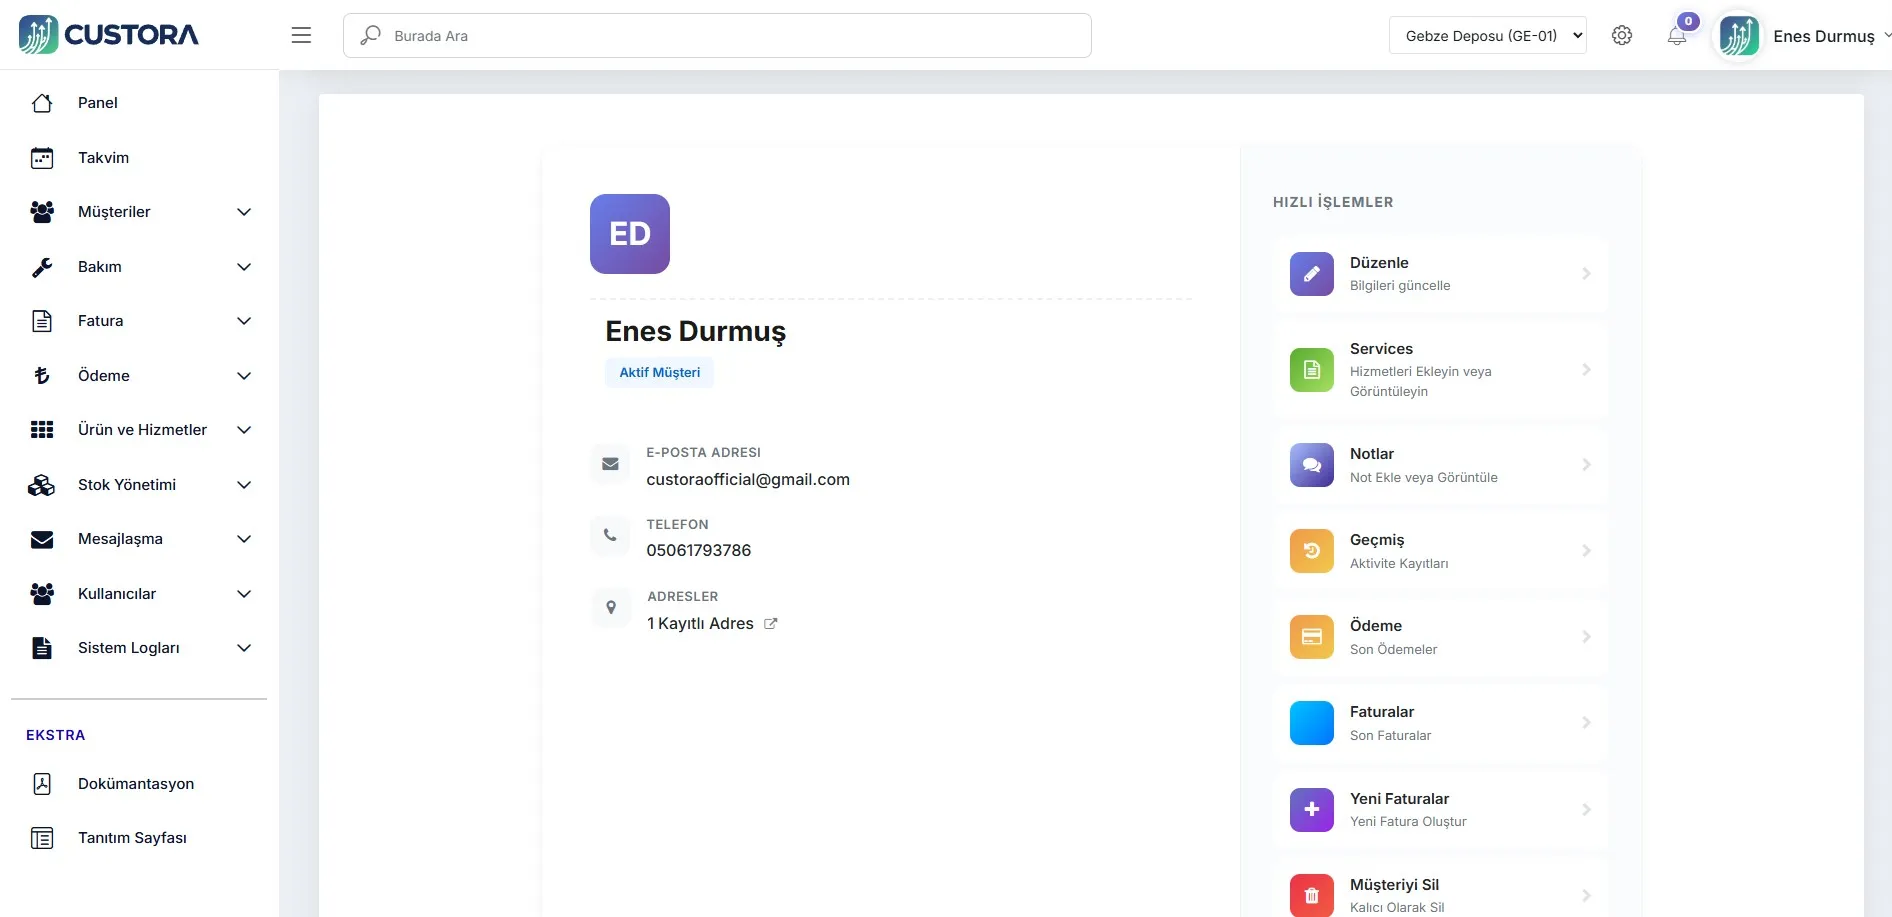
Task: Open the Notlar chat bubble icon
Action: point(1311,465)
